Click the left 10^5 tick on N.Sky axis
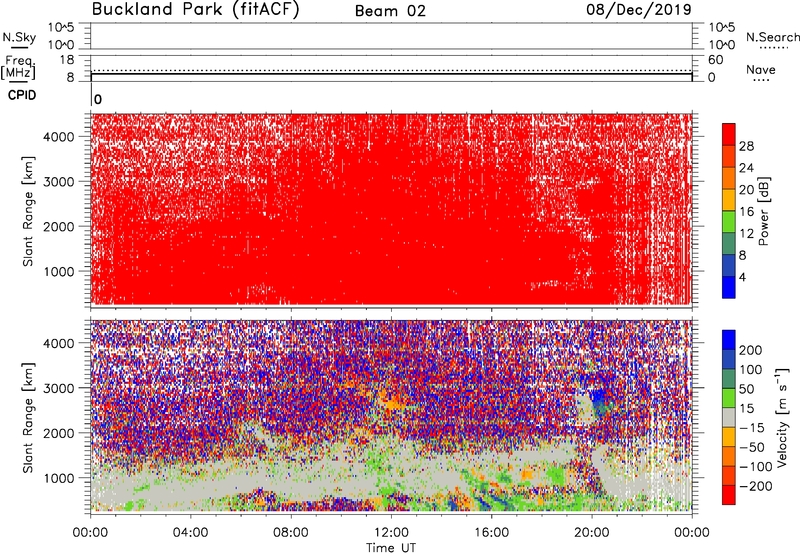Image resolution: width=800 pixels, height=554 pixels. 61,27
